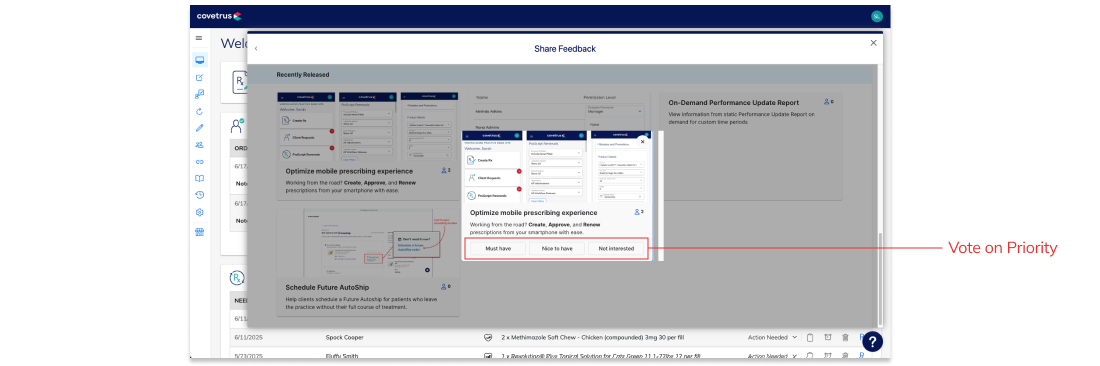Open the clients people icon in sidebar
Viewport: 1100px width, 366px height.
tap(199, 145)
